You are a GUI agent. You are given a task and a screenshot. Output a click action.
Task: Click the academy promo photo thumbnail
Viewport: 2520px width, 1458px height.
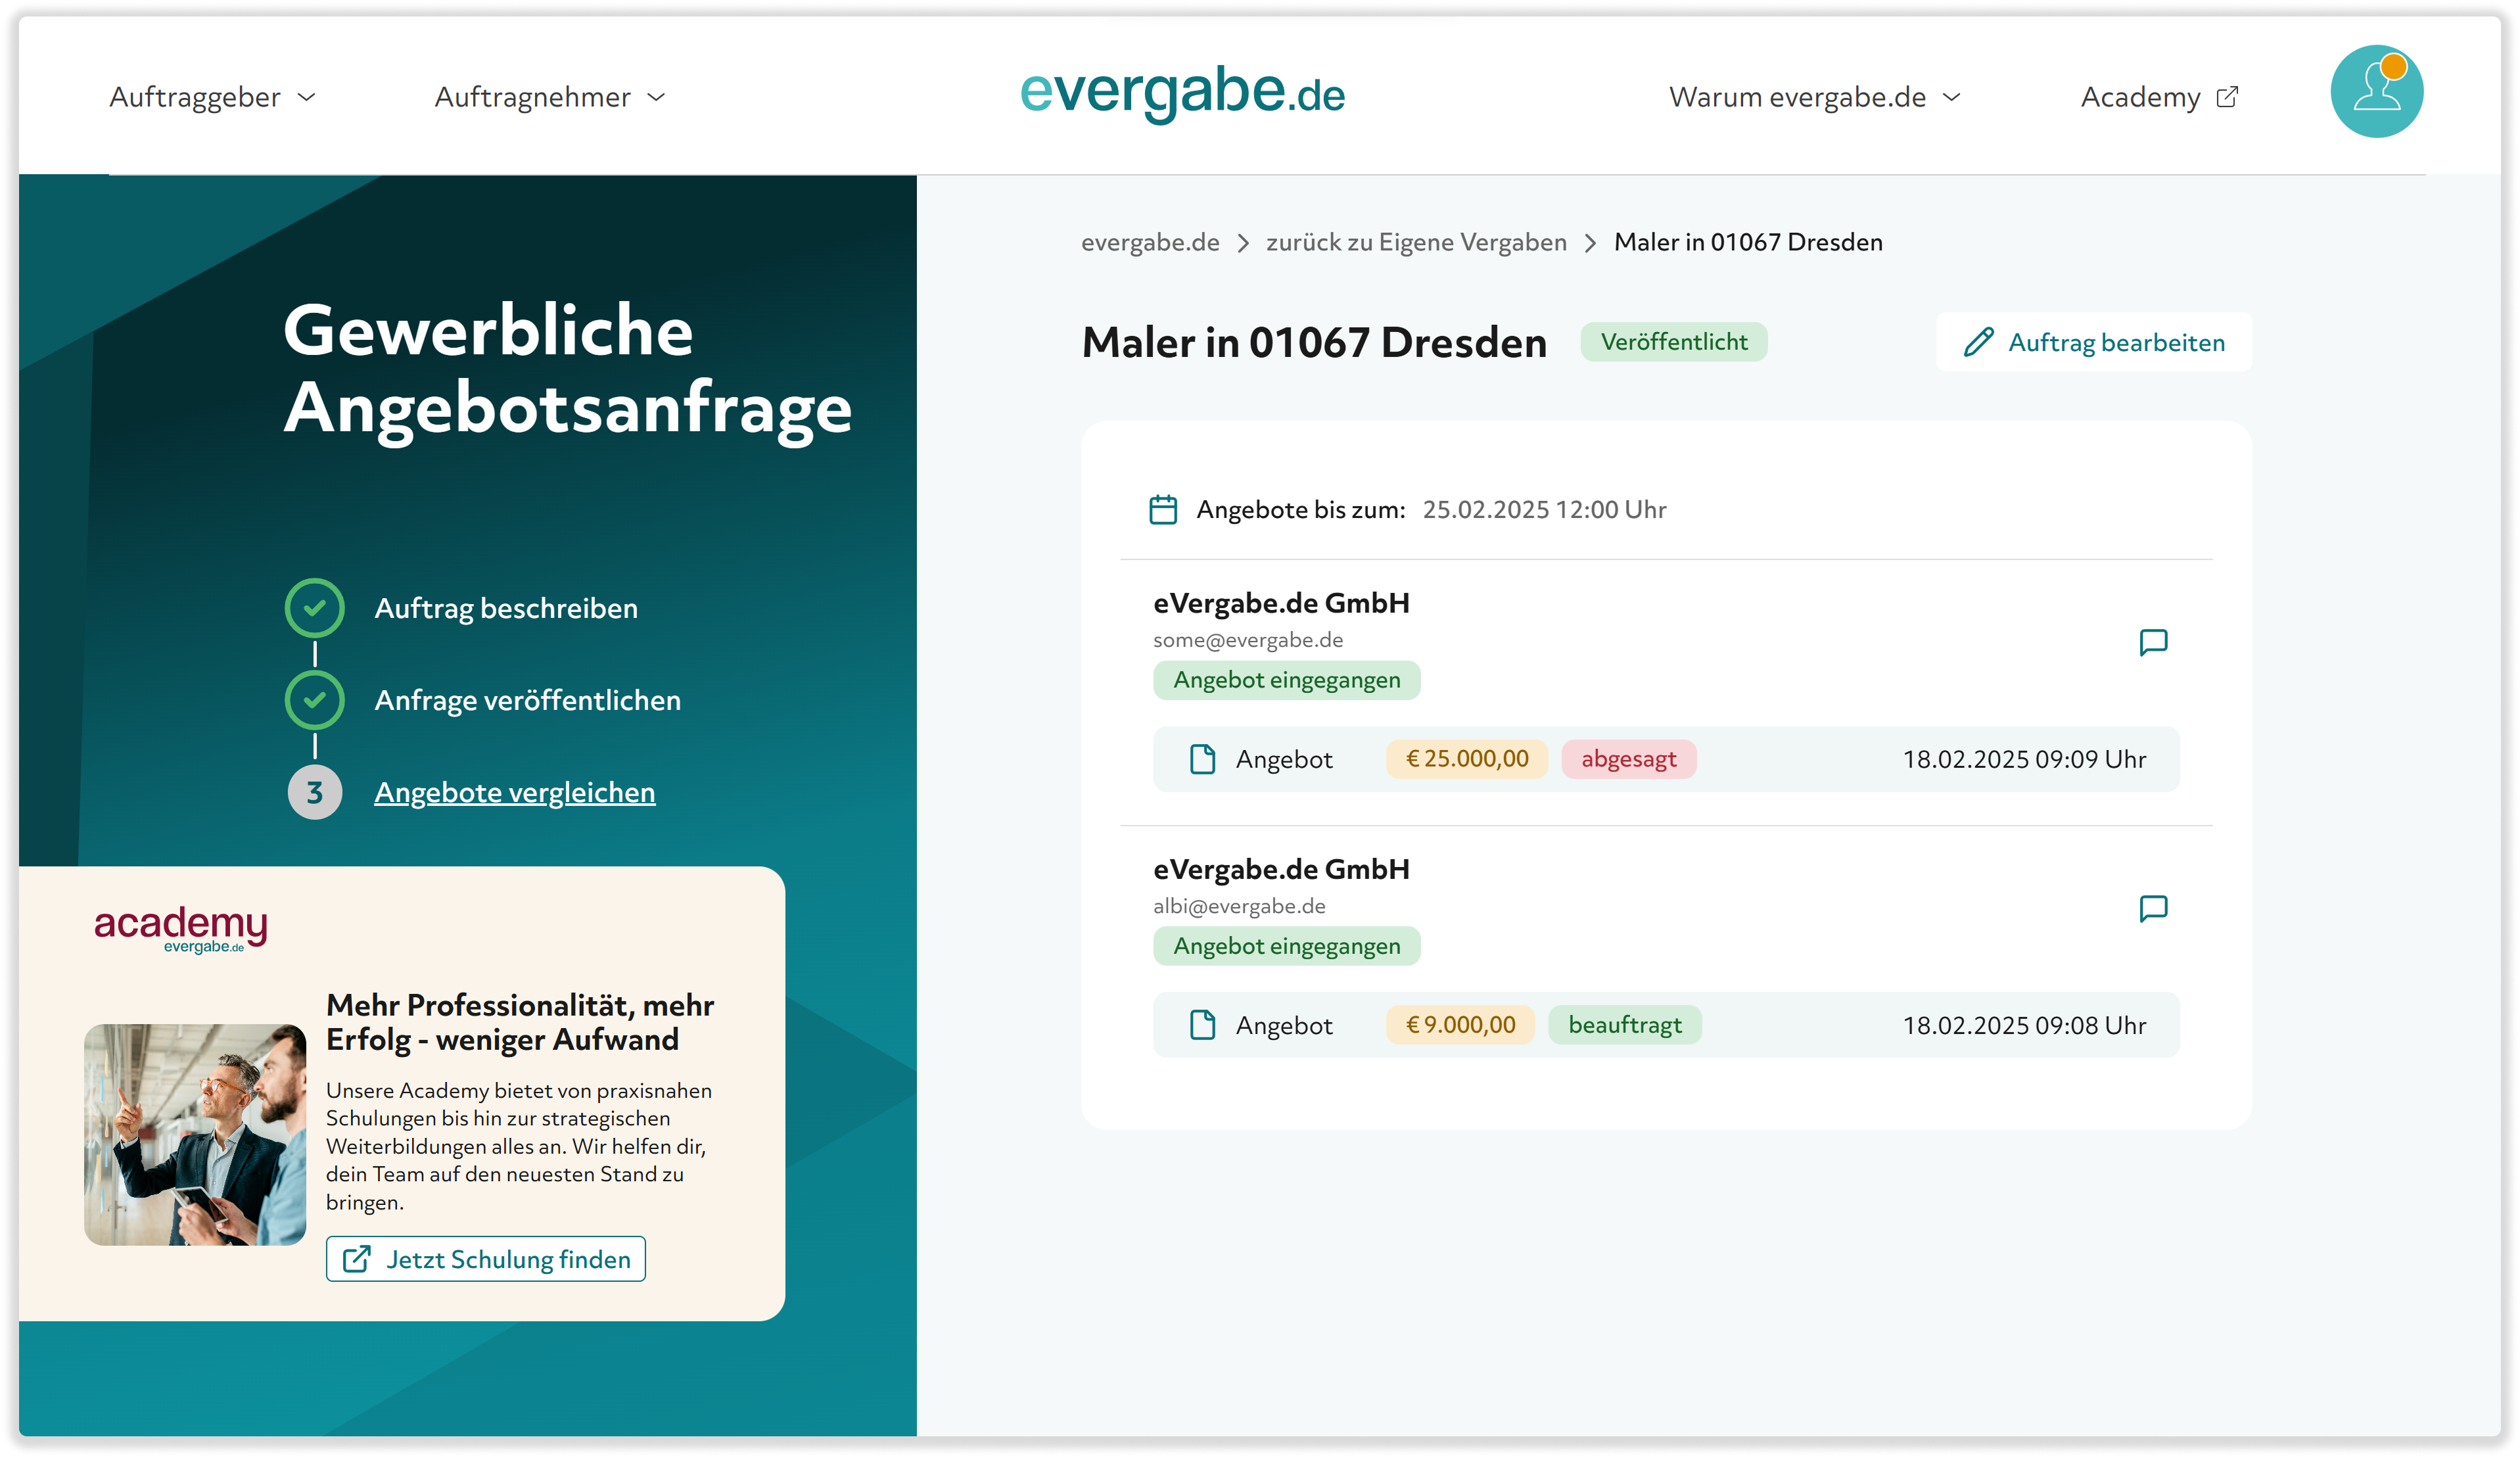click(195, 1134)
